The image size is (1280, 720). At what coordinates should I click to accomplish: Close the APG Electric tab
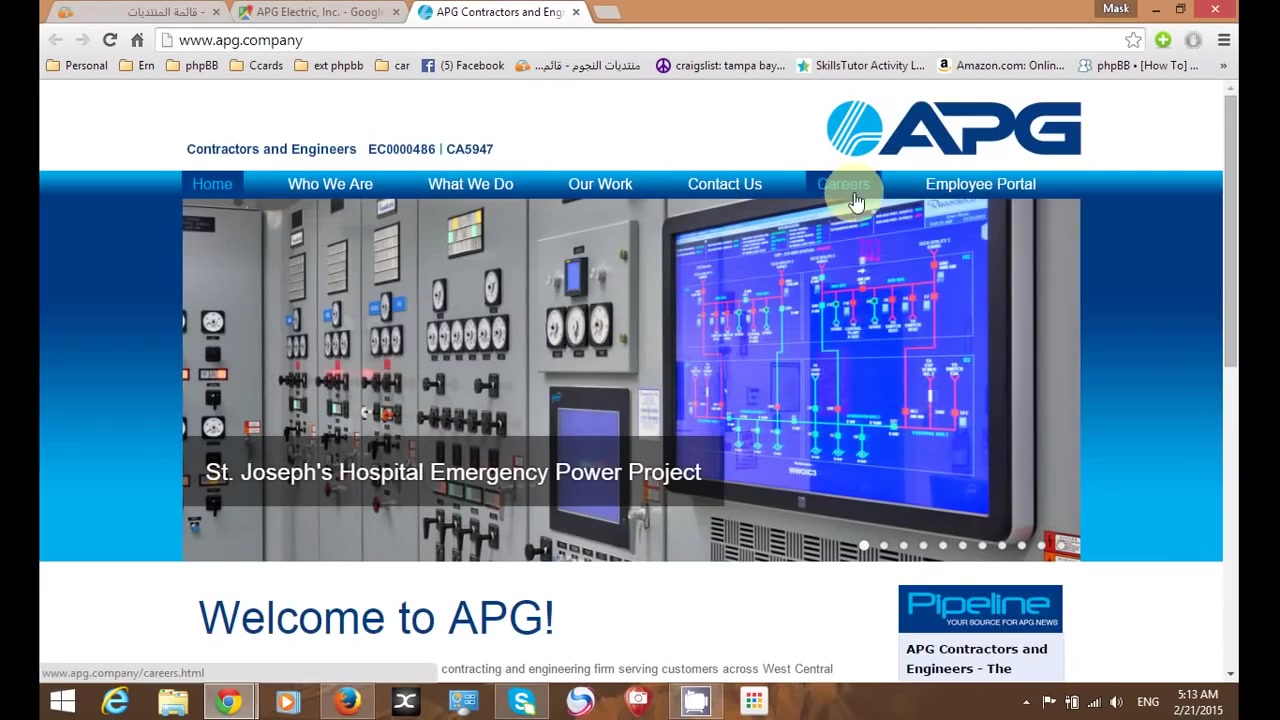(396, 12)
